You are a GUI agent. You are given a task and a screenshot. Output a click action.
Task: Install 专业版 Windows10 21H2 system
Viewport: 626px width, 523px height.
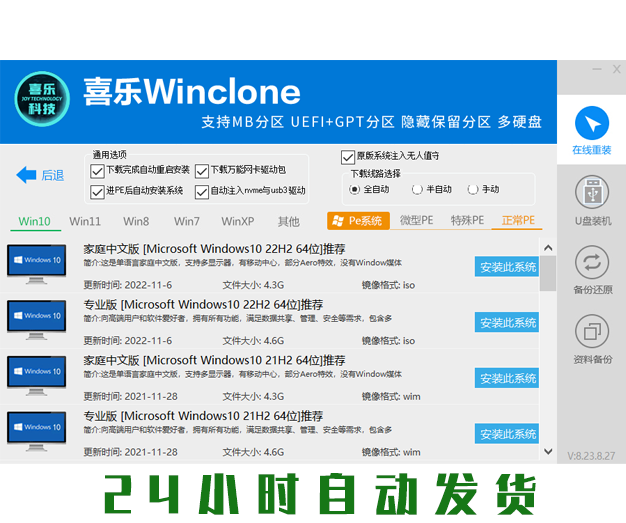coord(507,434)
